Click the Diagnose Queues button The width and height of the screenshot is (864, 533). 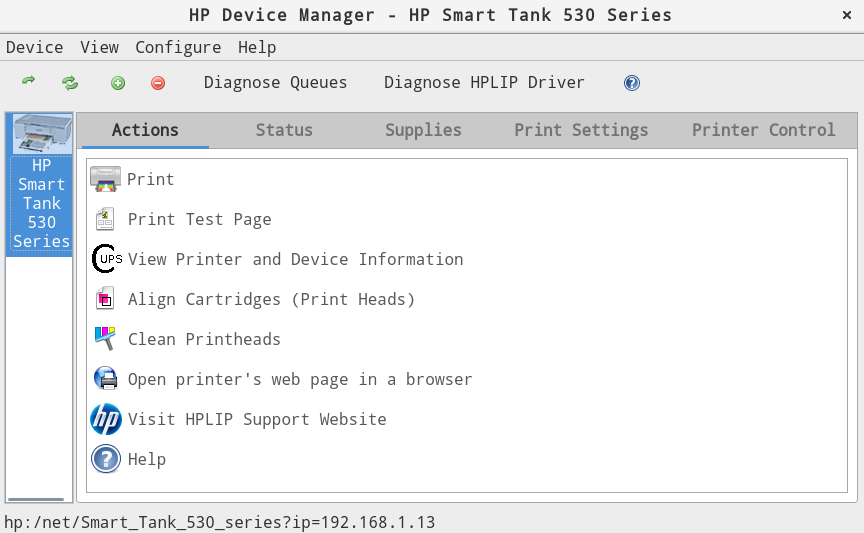coord(276,83)
